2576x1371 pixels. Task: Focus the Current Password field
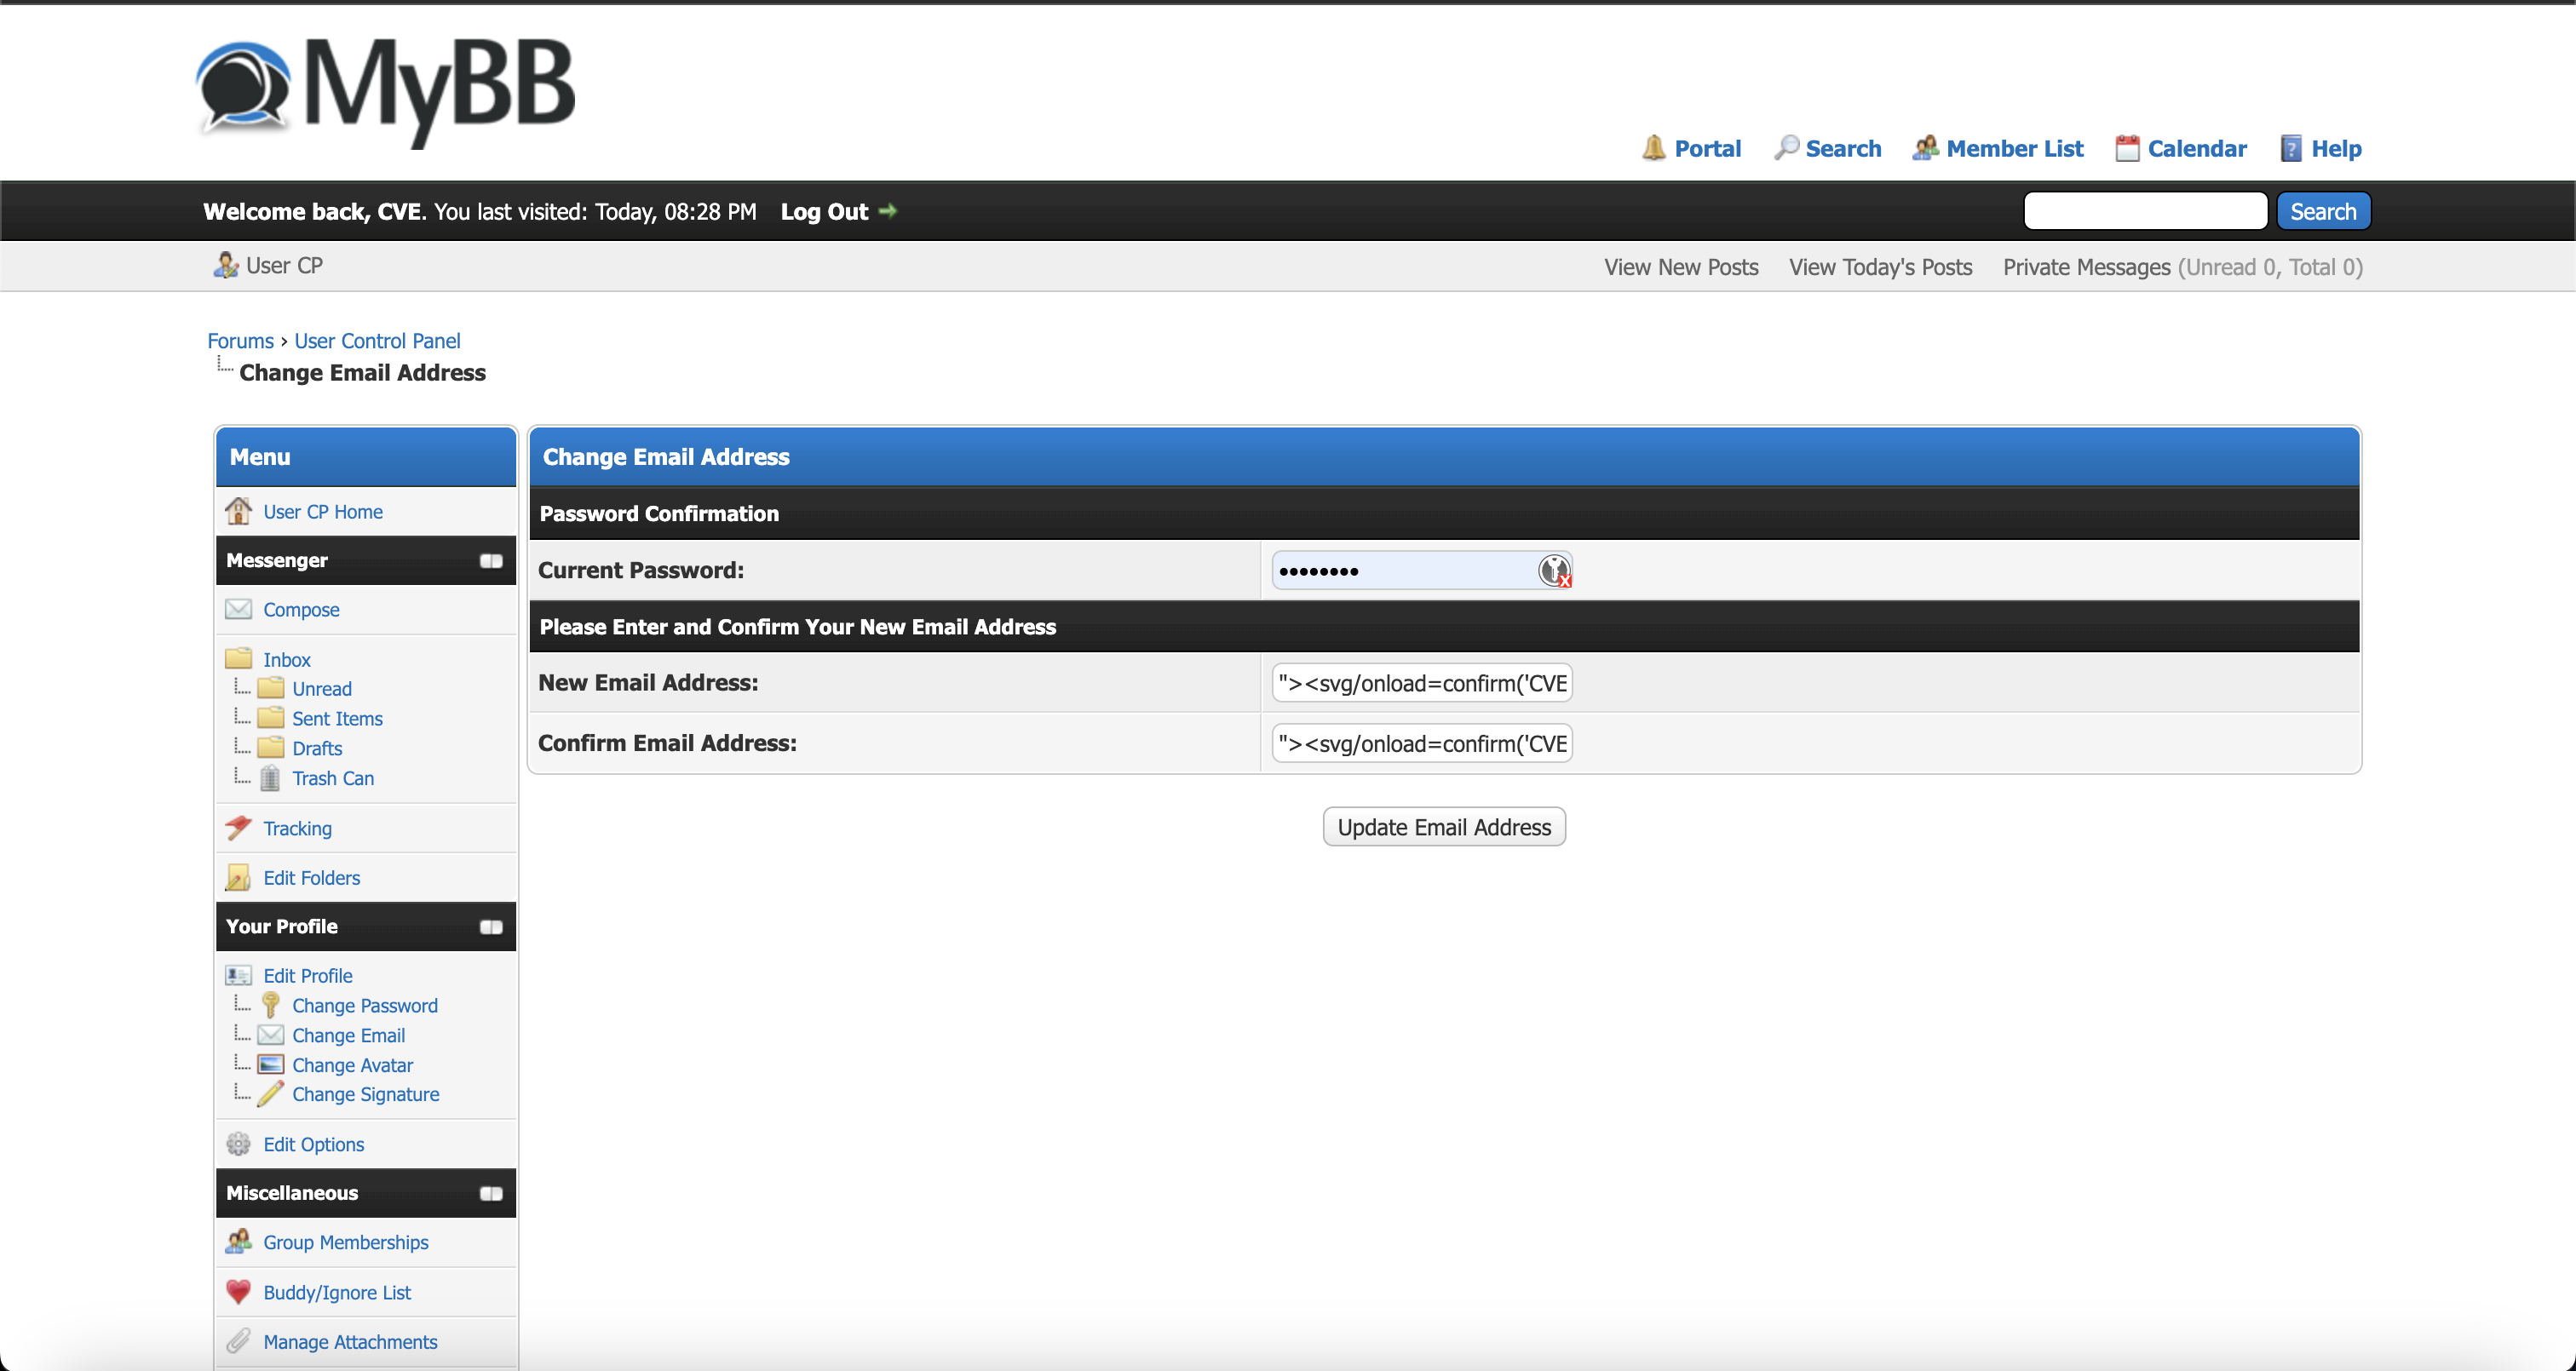1421,570
